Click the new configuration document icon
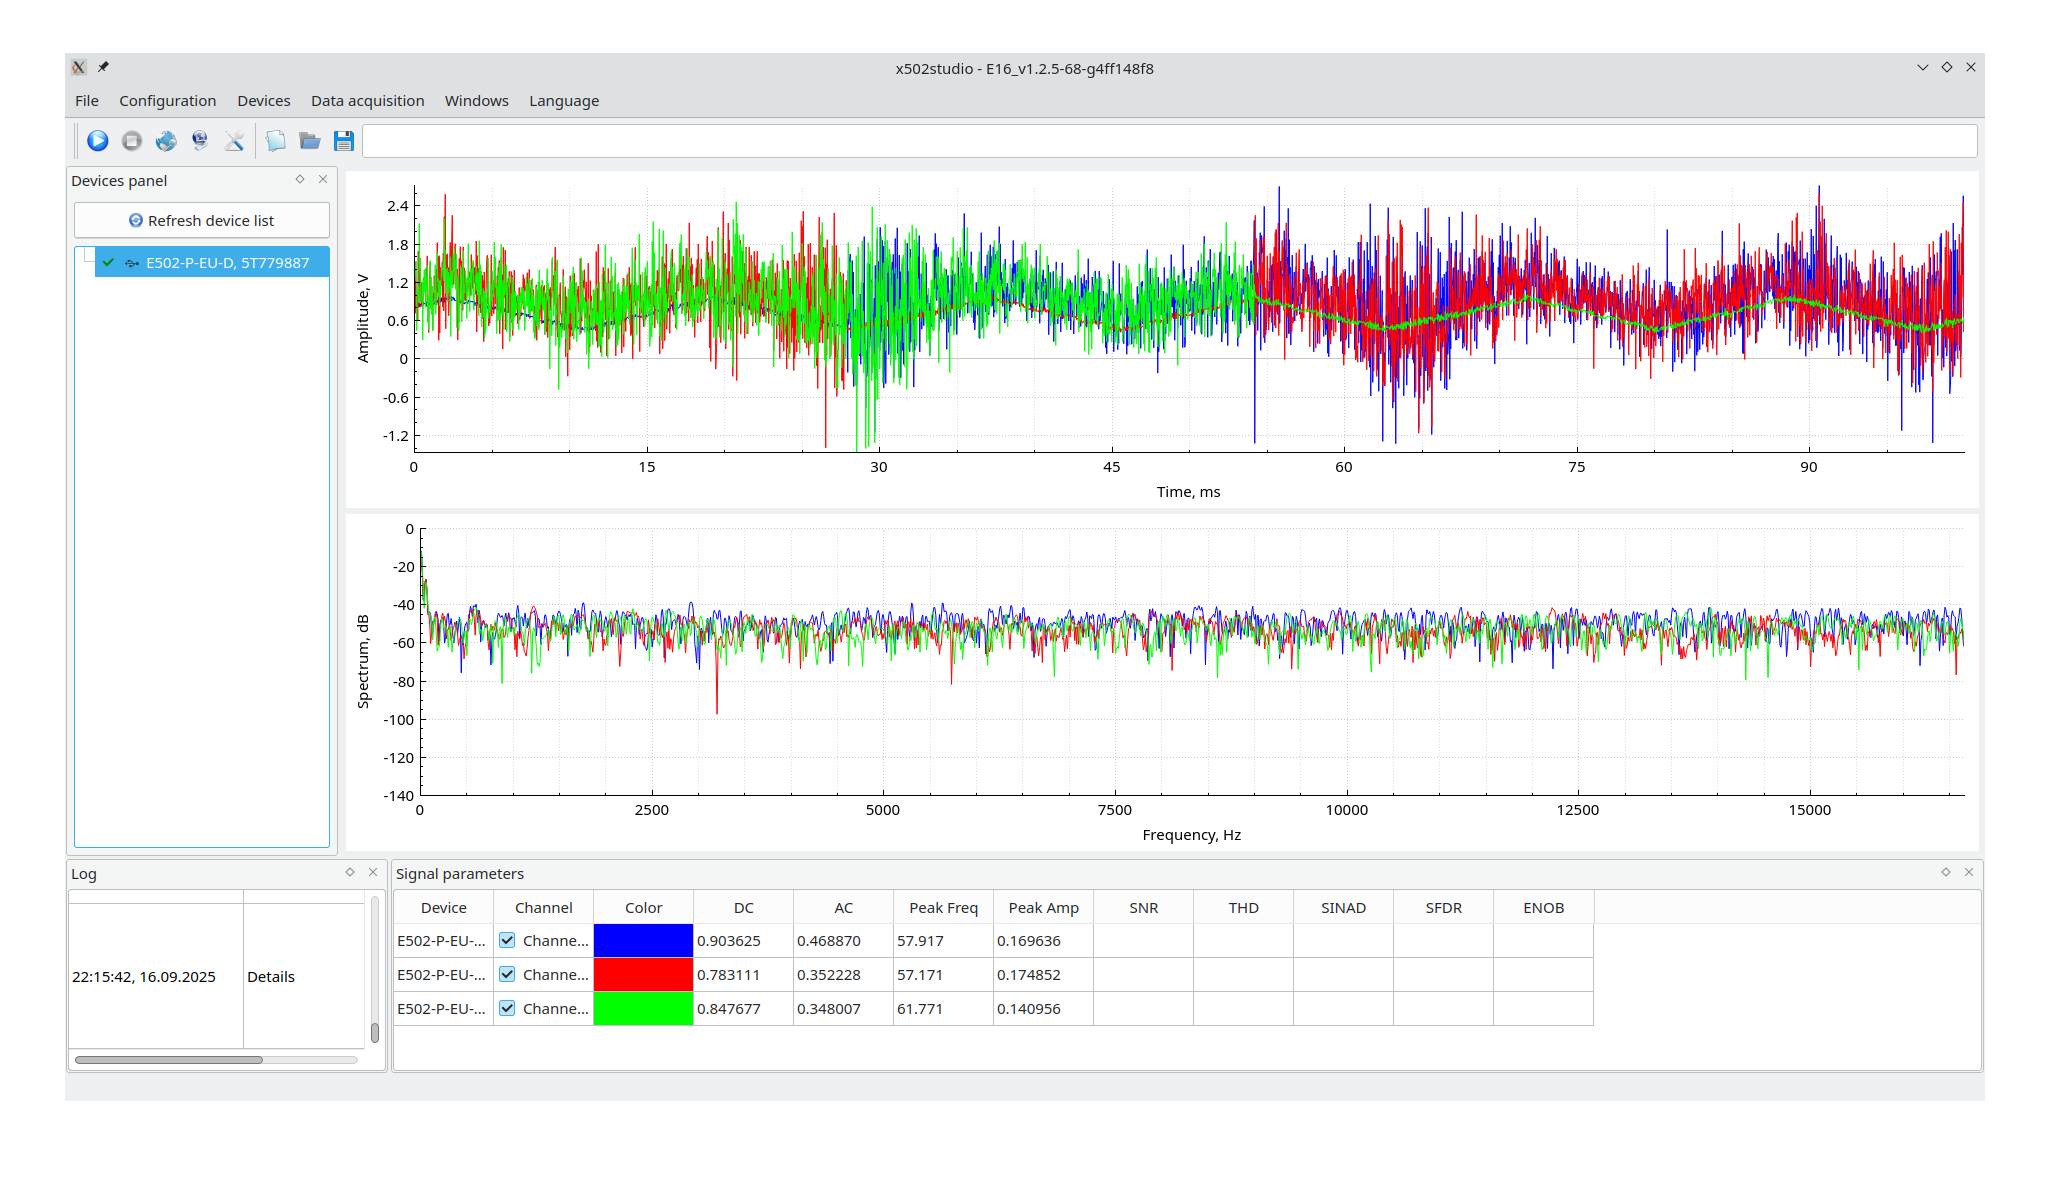Viewport: 2050px width, 1178px height. tap(275, 141)
